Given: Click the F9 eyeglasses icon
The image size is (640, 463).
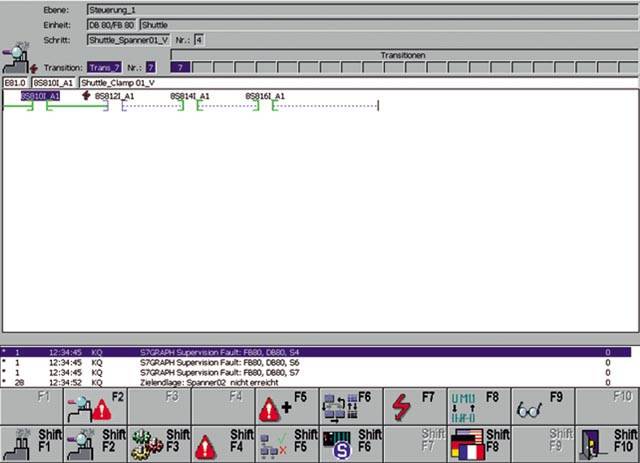Looking at the screenshot, I should 534,407.
